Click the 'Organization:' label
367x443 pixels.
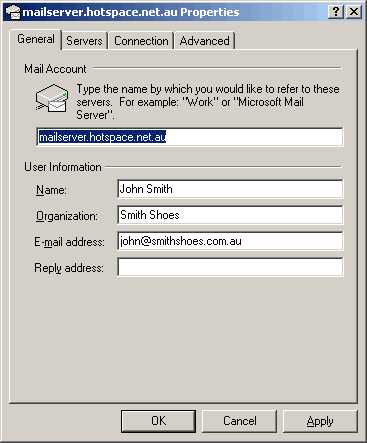click(x=67, y=216)
